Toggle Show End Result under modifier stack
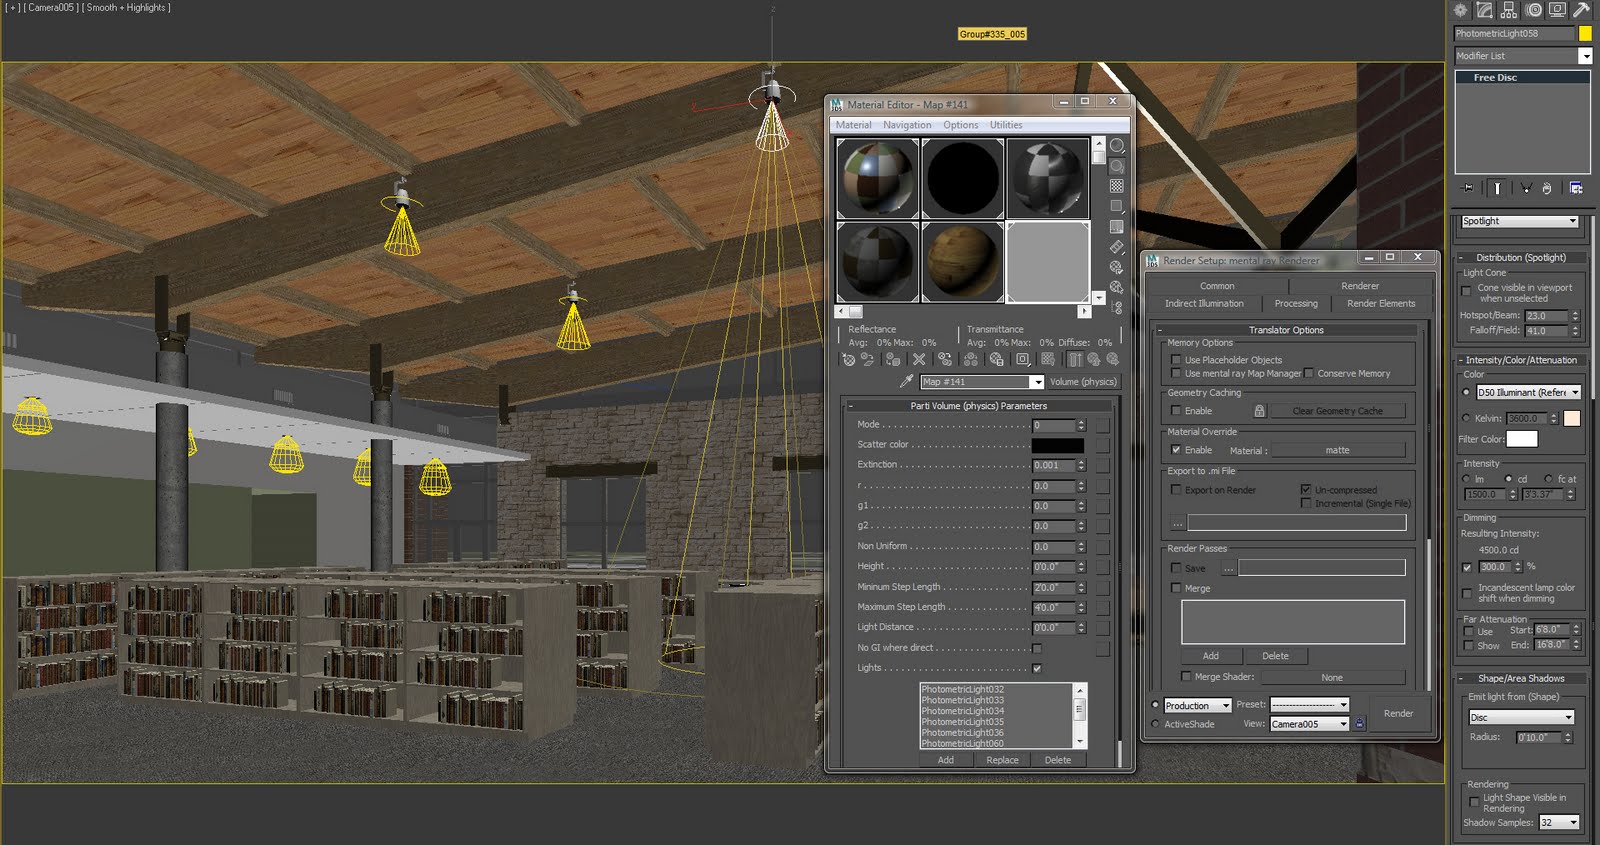This screenshot has width=1600, height=845. 1497,188
